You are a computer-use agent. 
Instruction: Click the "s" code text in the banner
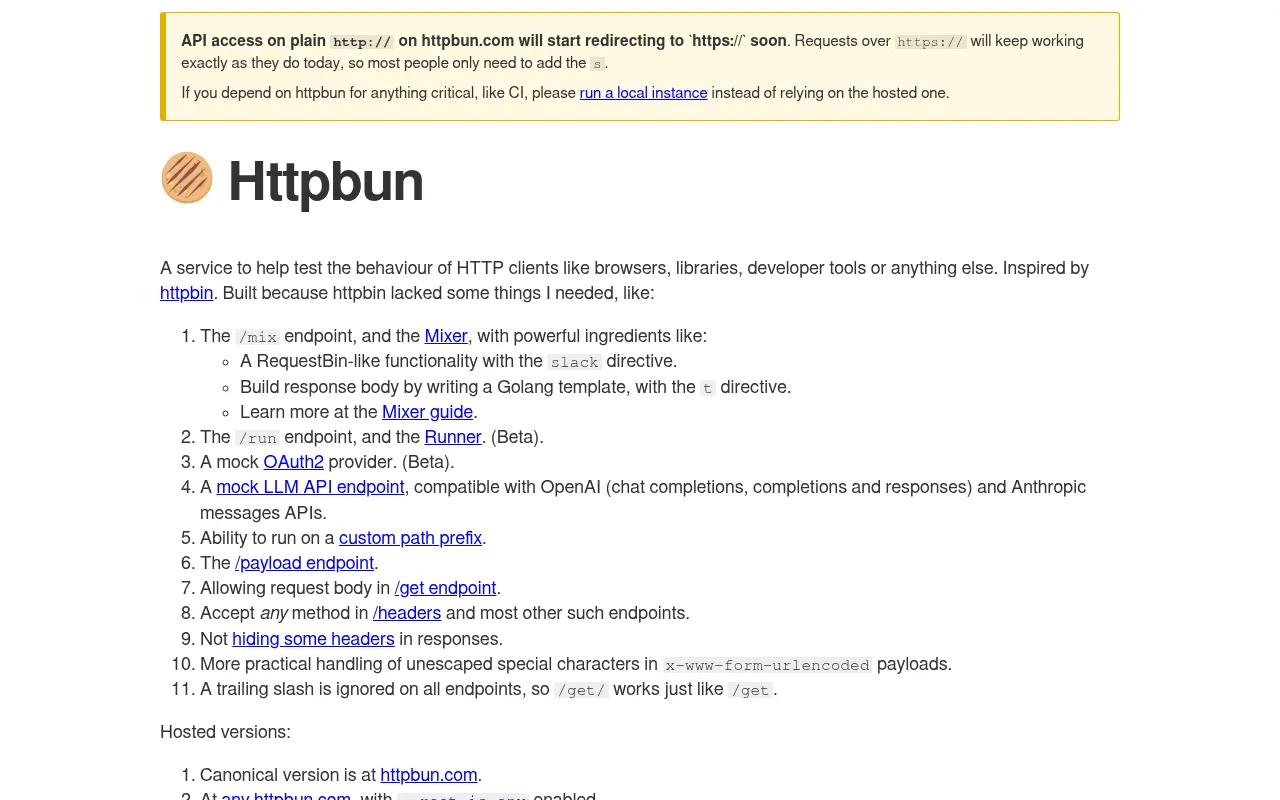coord(597,64)
